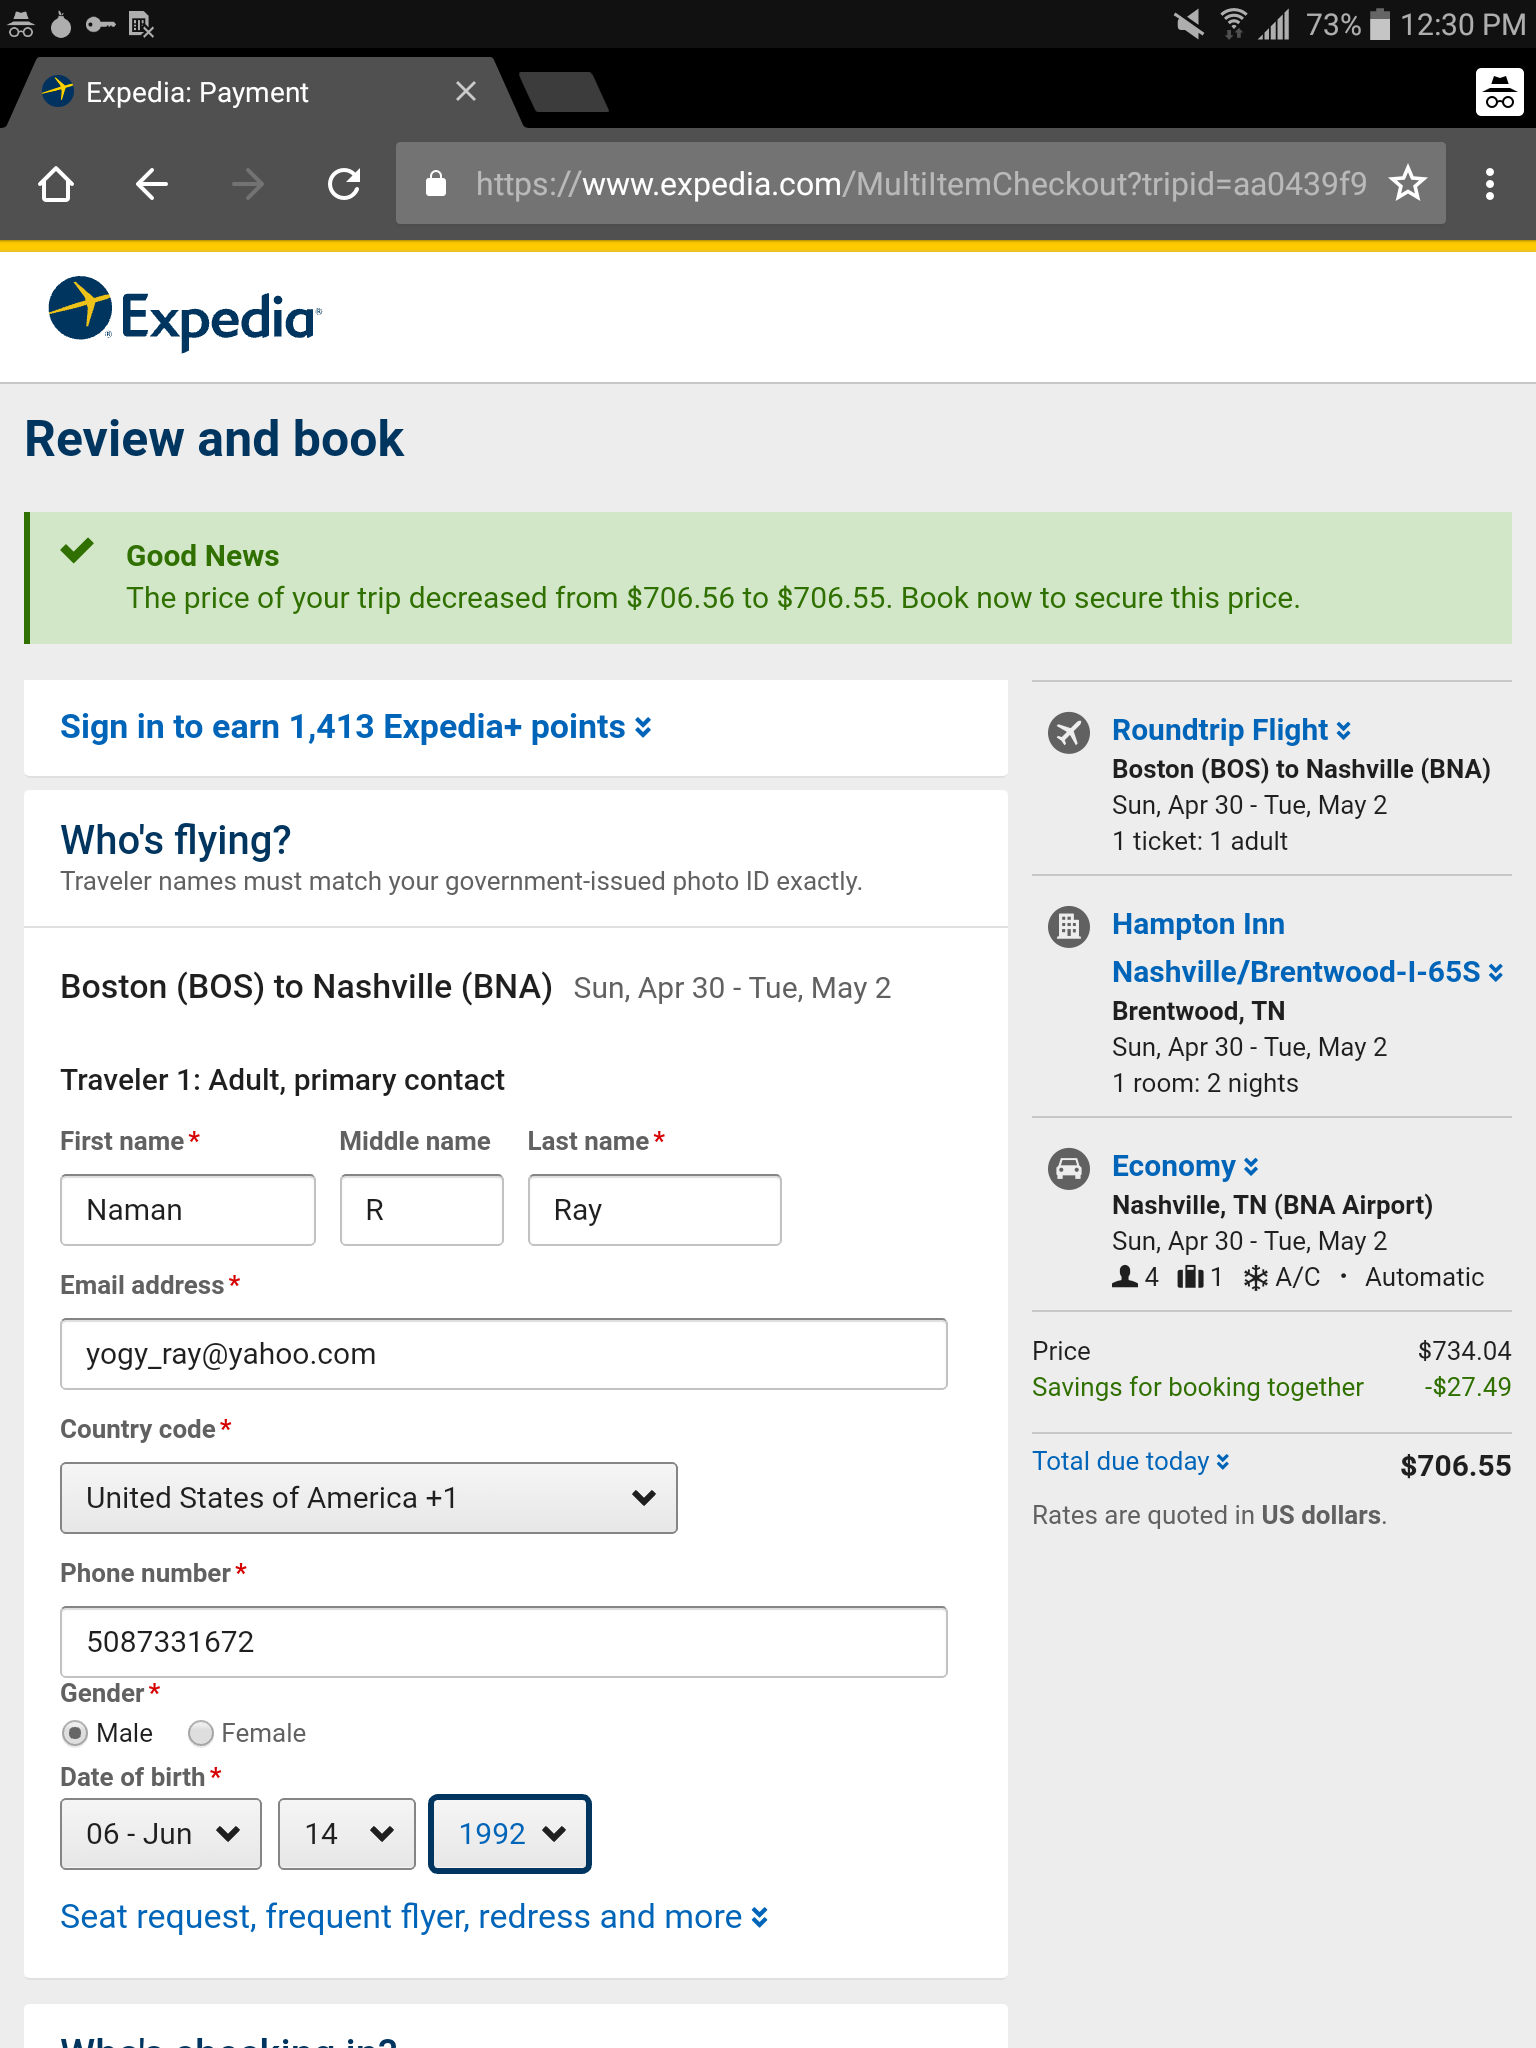This screenshot has height=2048, width=1536.
Task: Open the browser three-dot menu
Action: pos(1490,184)
